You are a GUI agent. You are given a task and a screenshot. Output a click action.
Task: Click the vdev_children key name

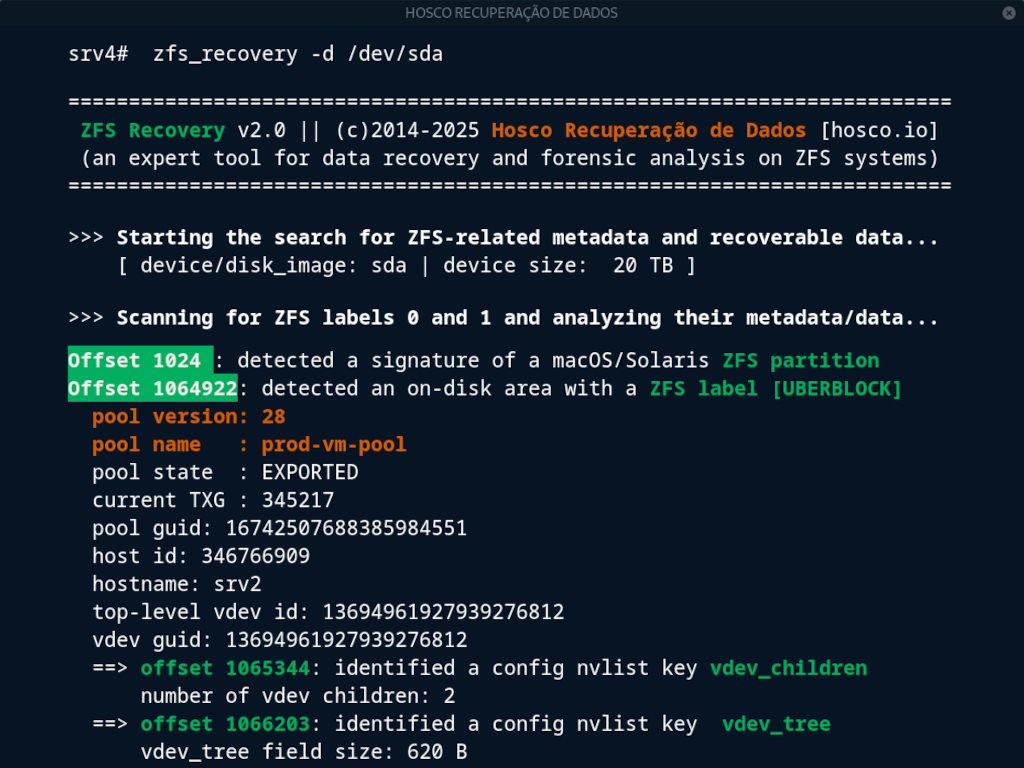point(788,668)
